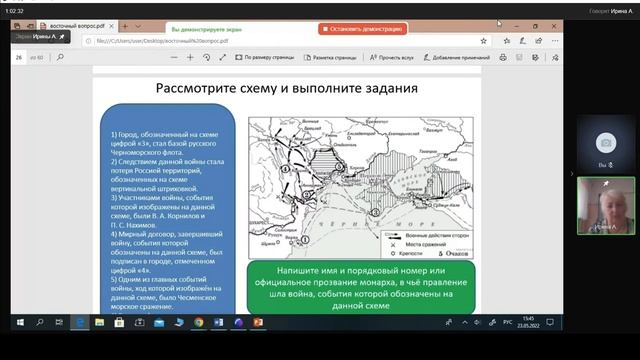Expand the tab preview chevron
This screenshot has height=360, width=640.
[x=138, y=26]
